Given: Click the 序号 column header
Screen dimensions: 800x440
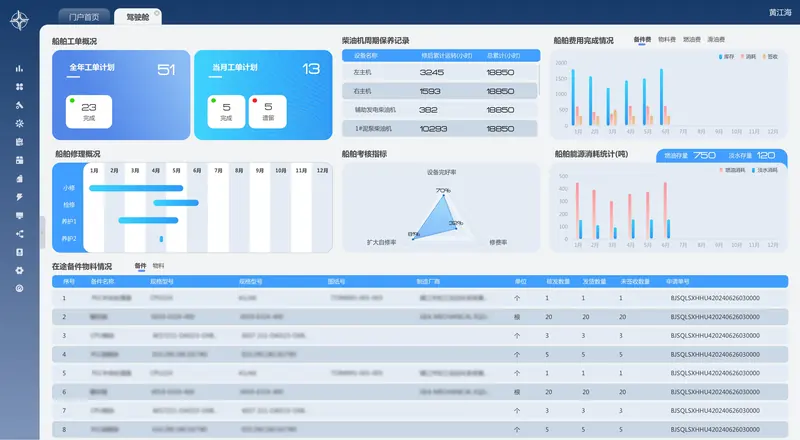Looking at the screenshot, I should [69, 281].
